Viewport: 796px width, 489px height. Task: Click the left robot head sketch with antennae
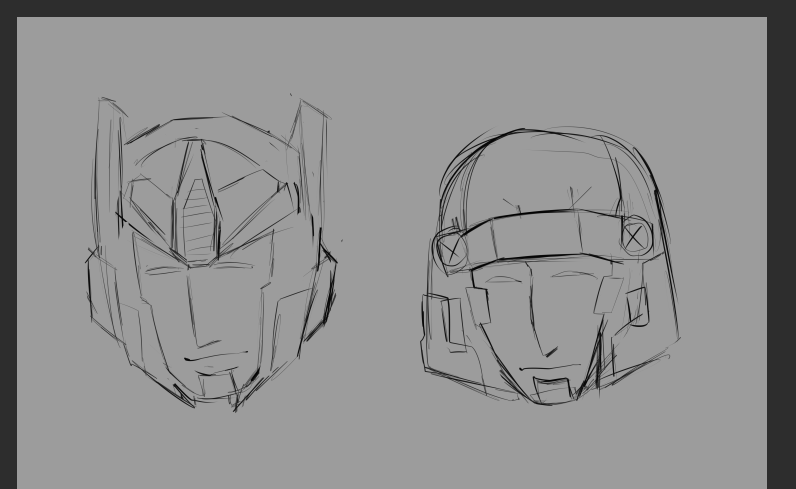pyautogui.click(x=211, y=253)
